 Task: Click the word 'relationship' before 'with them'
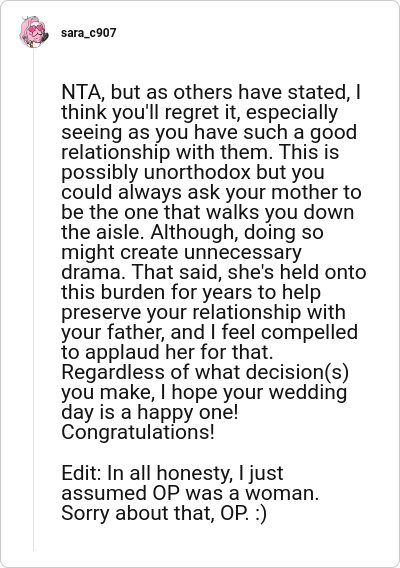click(x=116, y=152)
